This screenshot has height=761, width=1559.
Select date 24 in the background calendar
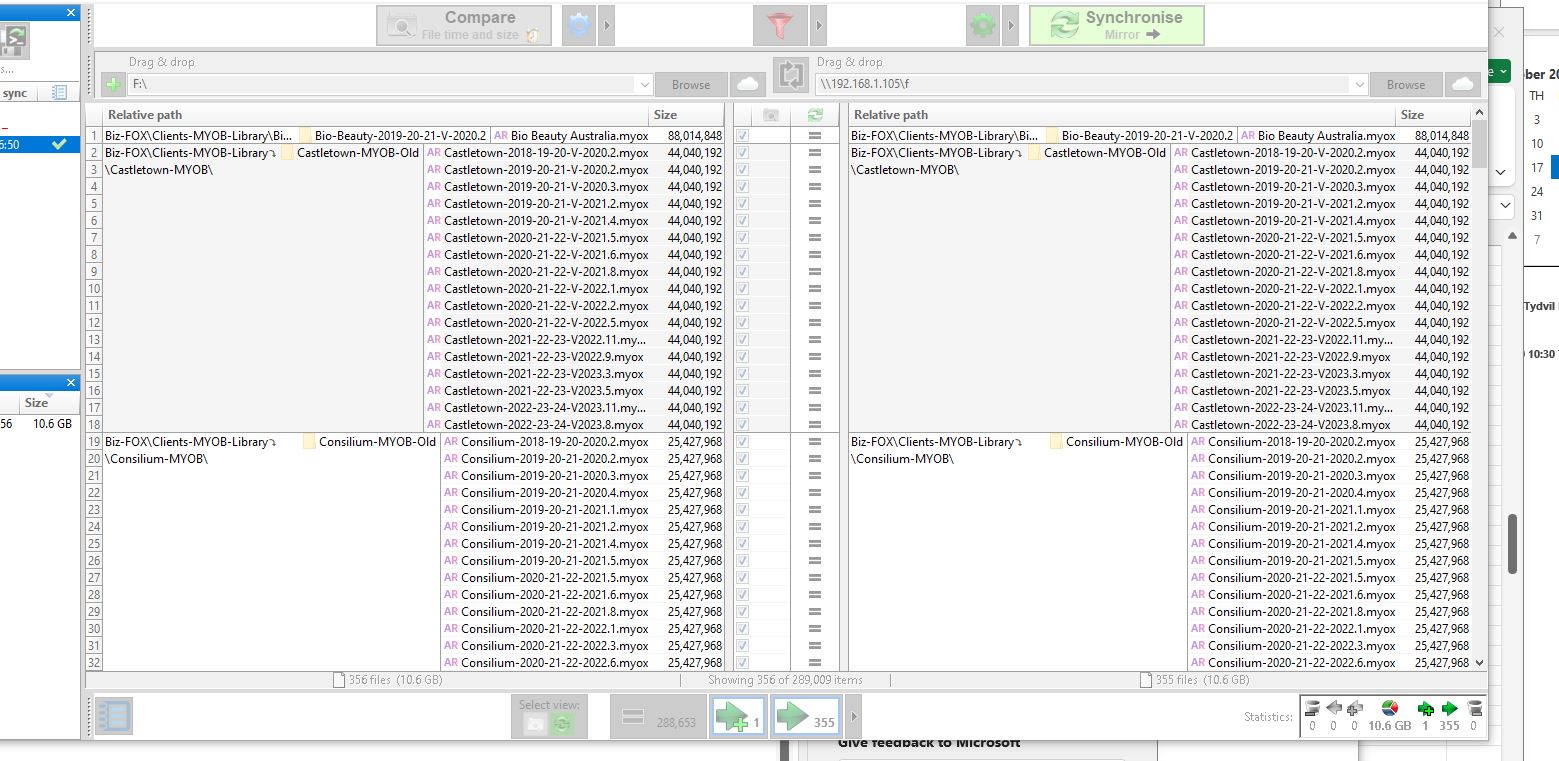[1537, 192]
